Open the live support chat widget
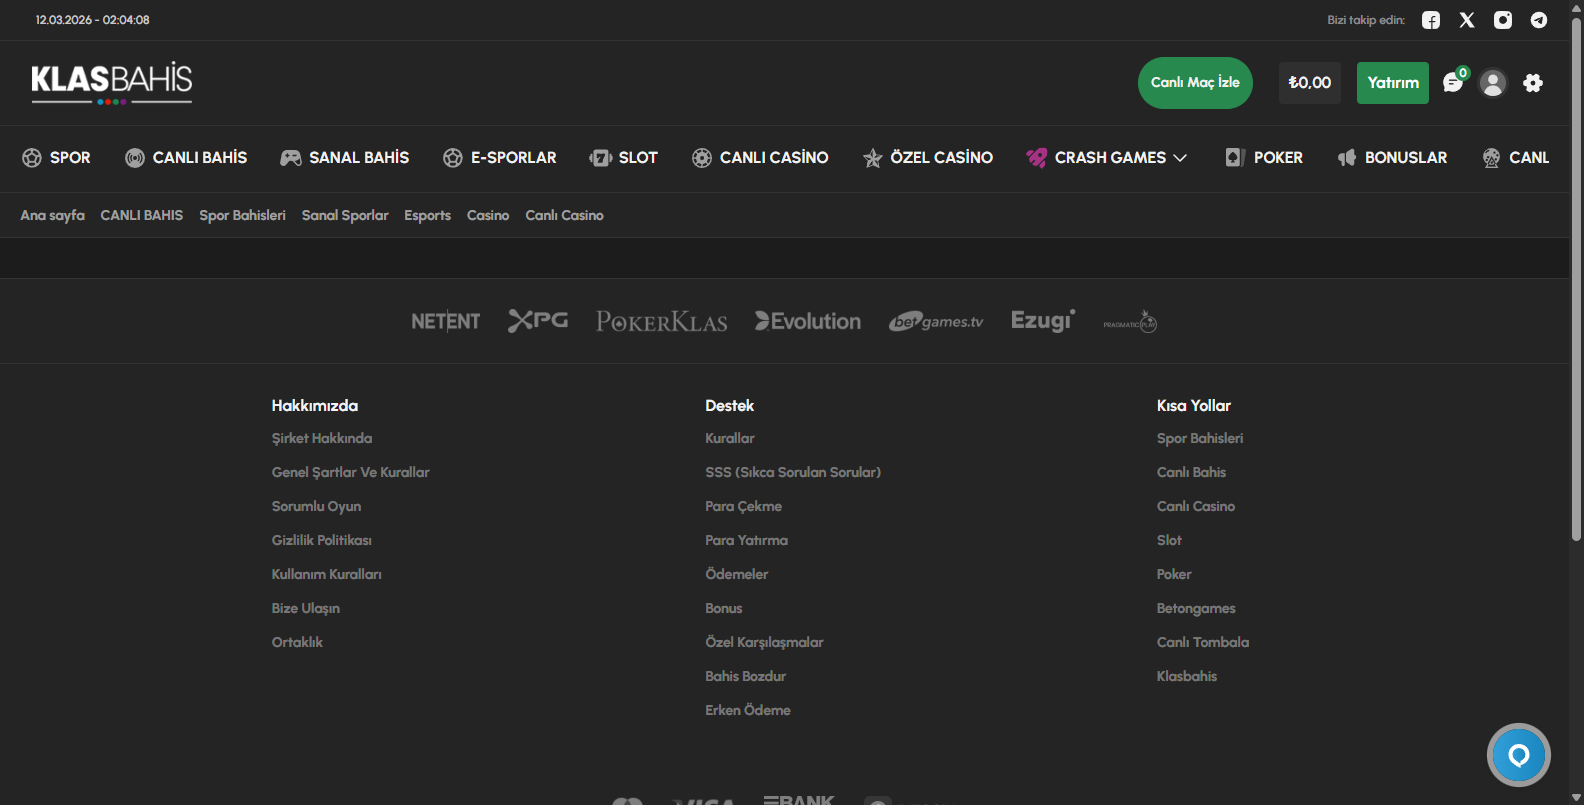 click(1518, 755)
